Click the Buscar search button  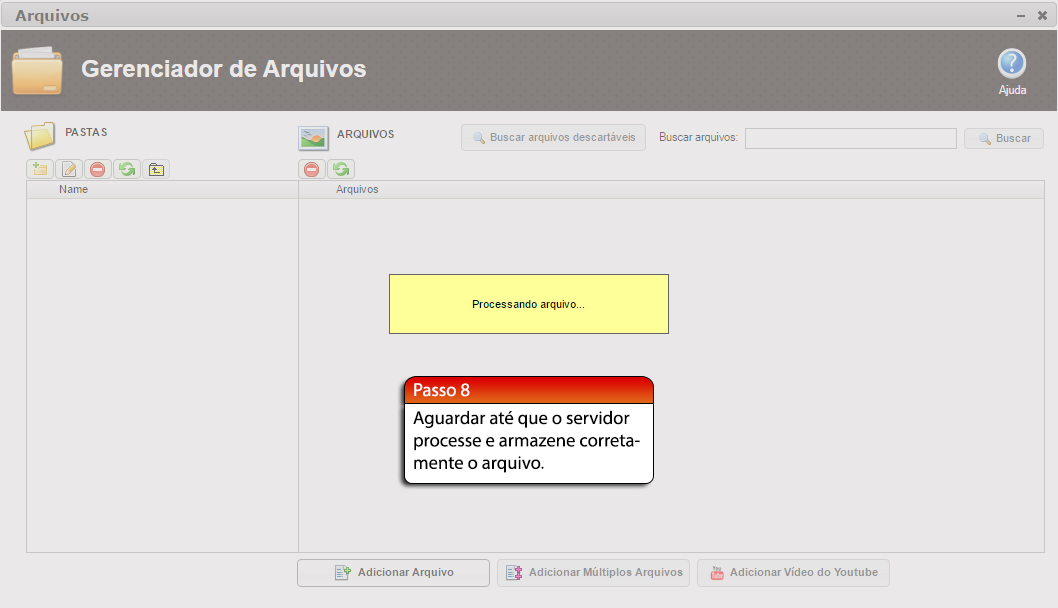tap(1003, 139)
